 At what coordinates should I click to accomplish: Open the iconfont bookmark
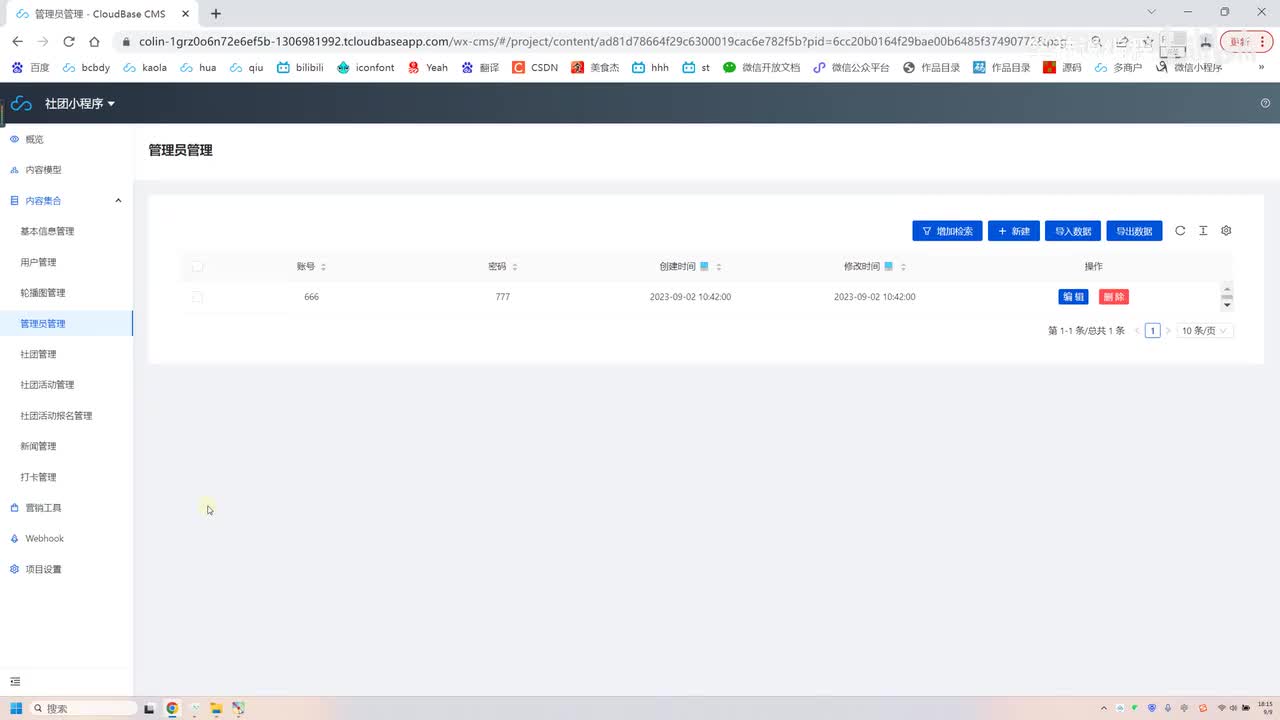(366, 67)
